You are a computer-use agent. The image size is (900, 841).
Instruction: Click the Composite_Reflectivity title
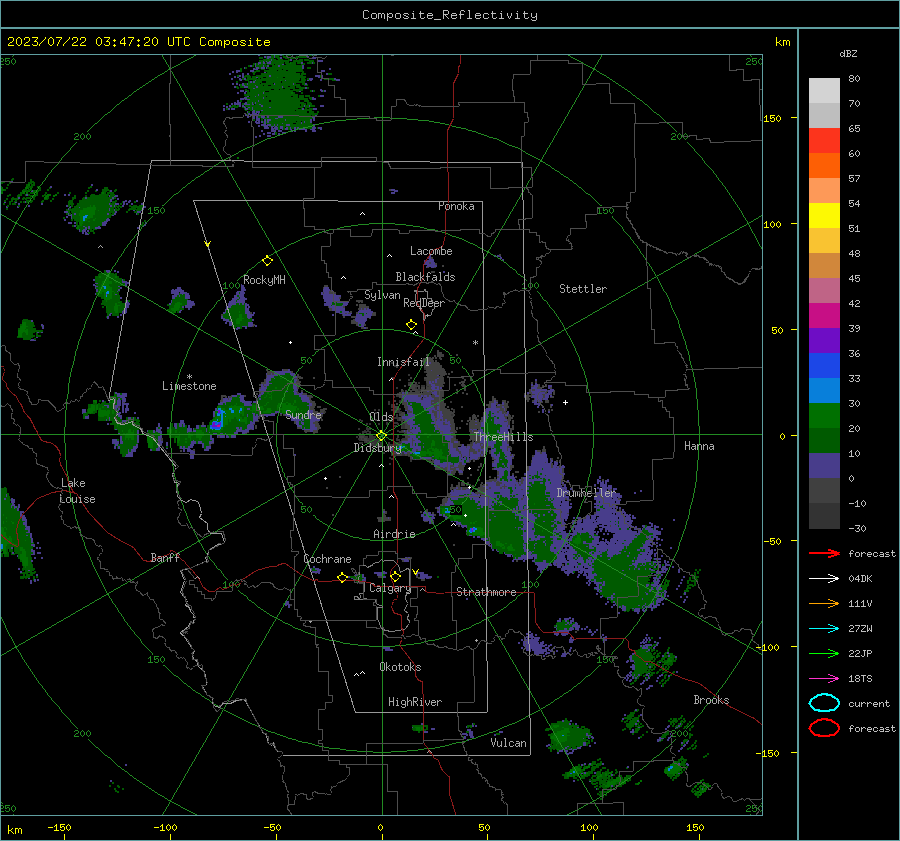pos(450,15)
